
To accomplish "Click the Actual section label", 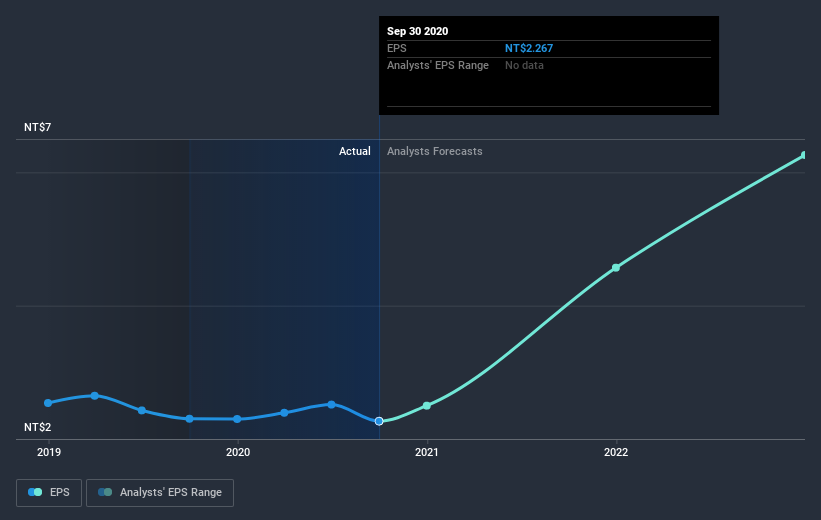I will [x=354, y=151].
